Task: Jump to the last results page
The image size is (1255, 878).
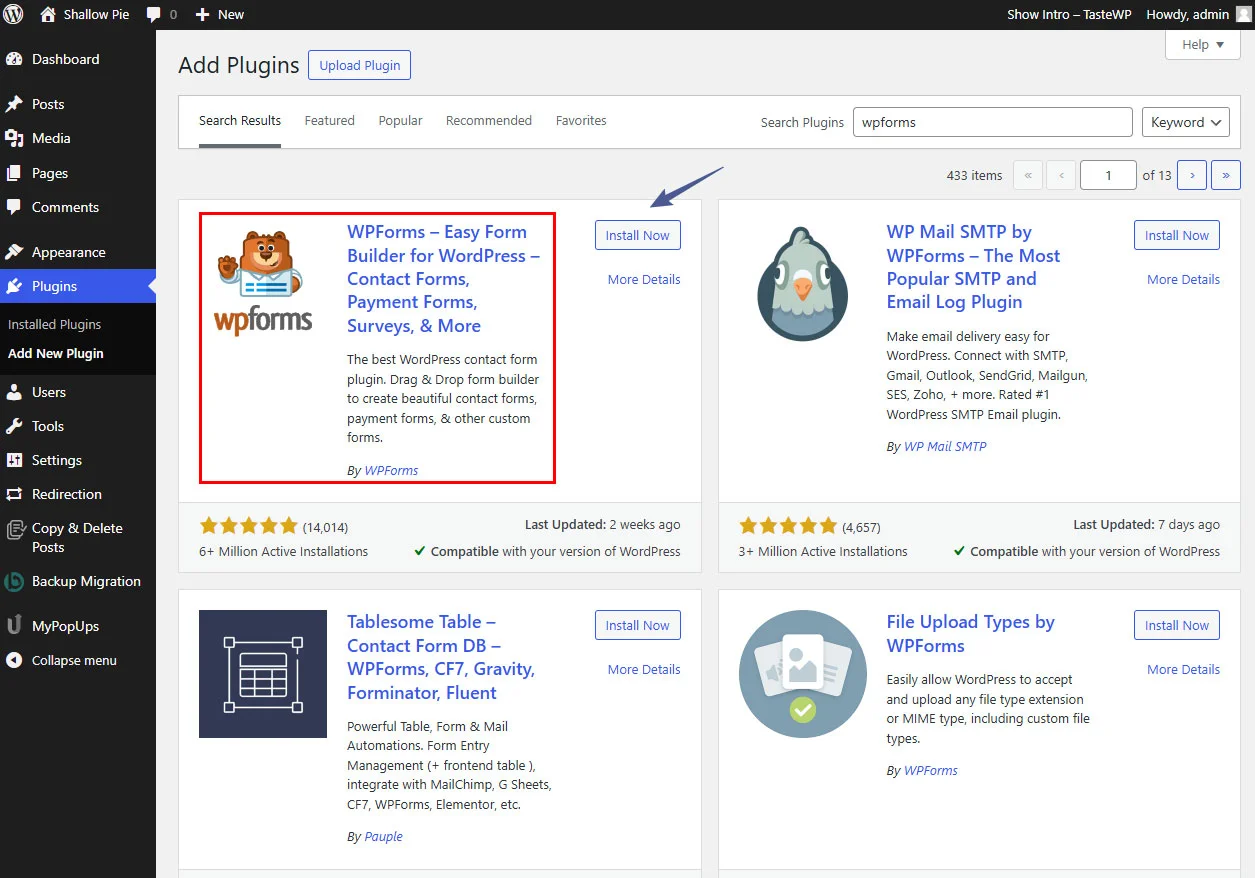Action: pos(1225,175)
